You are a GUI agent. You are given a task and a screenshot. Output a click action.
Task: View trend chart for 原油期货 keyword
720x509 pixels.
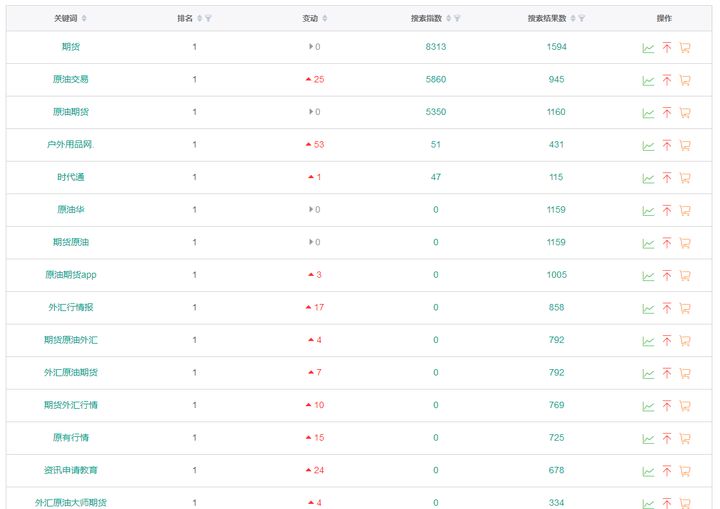[648, 113]
